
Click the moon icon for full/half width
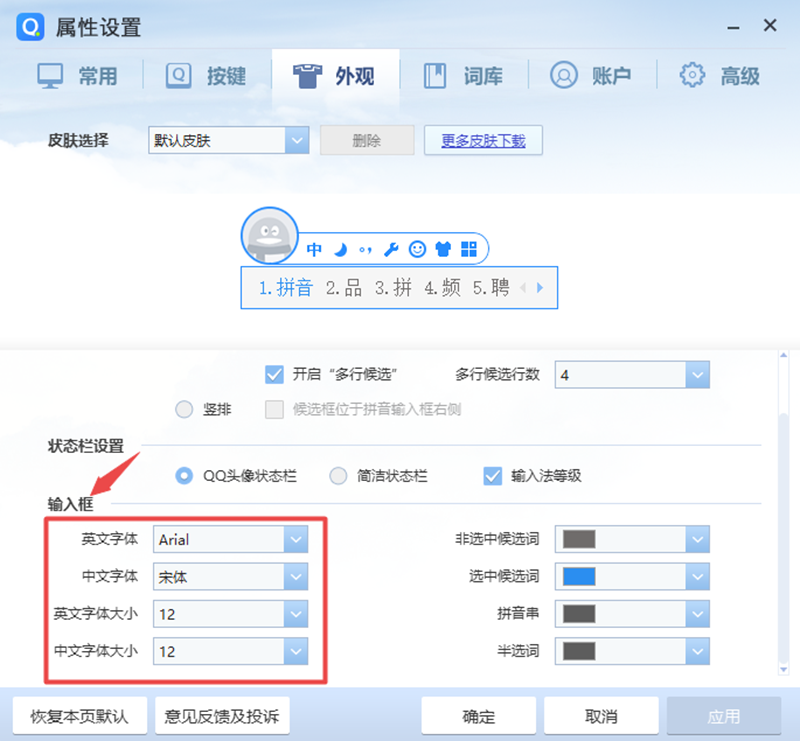[x=341, y=247]
